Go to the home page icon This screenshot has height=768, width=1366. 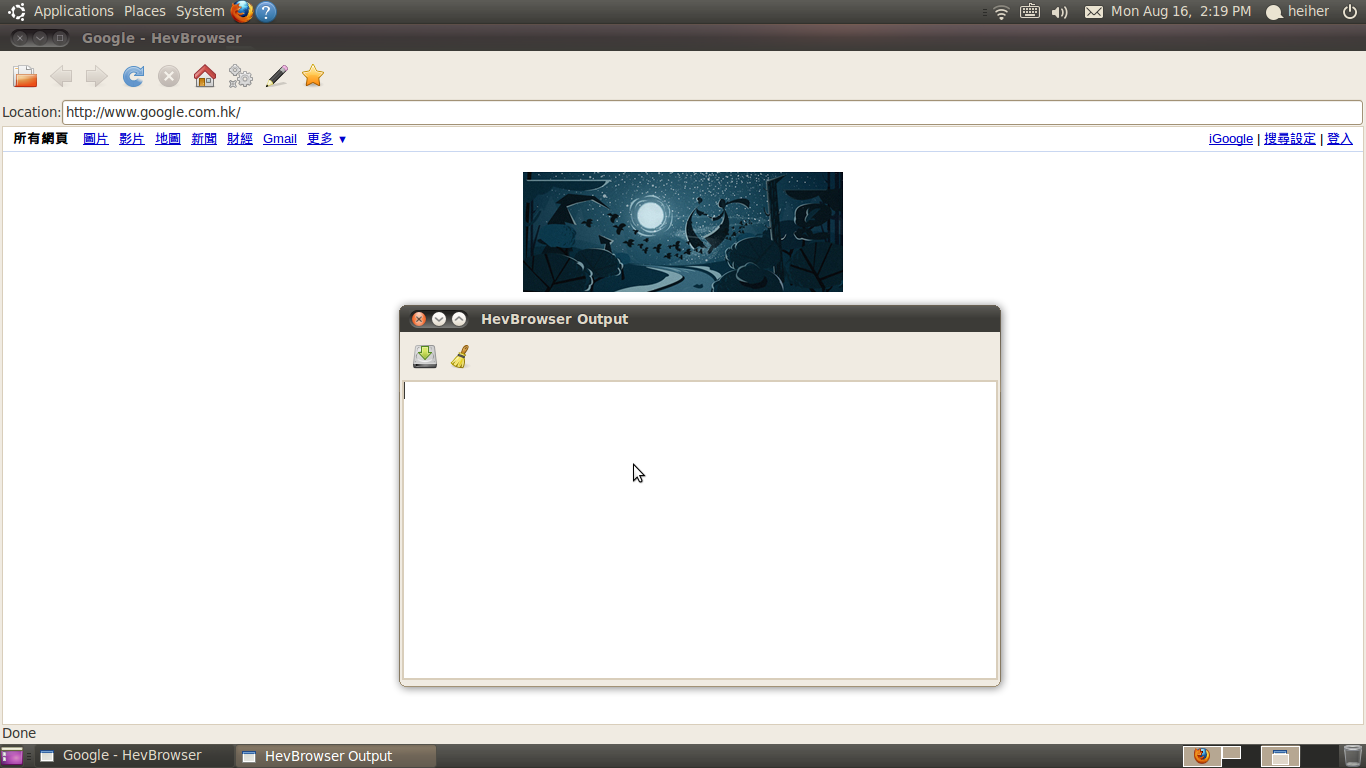pos(205,76)
